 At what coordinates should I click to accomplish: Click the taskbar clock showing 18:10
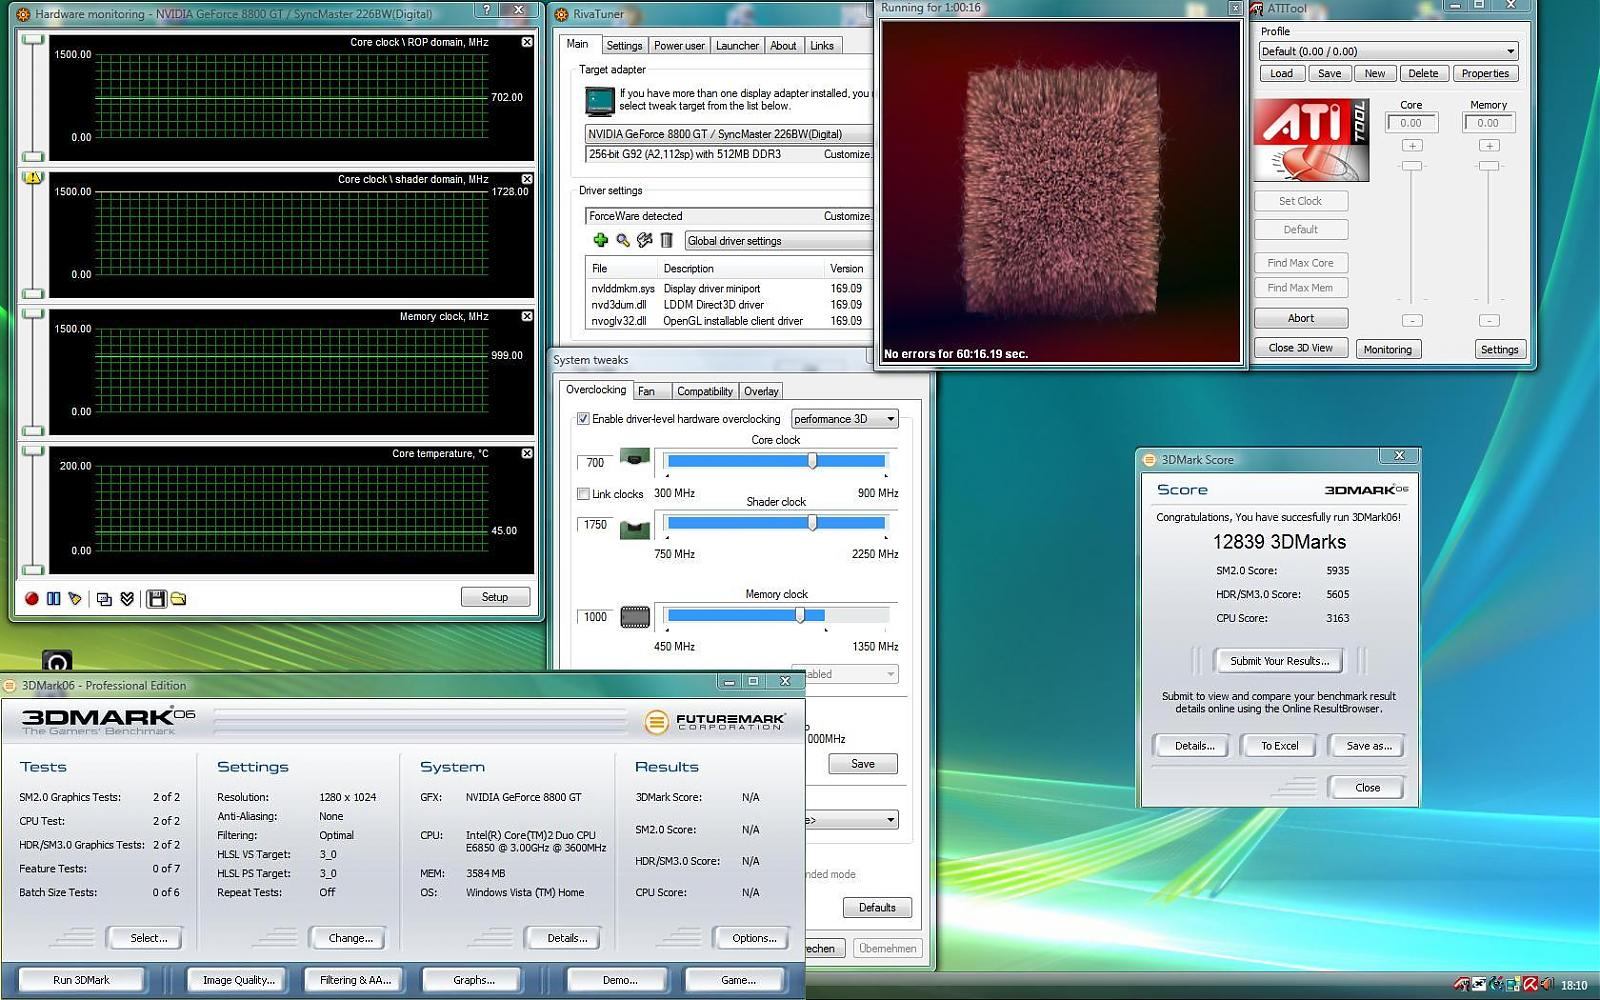[1575, 985]
